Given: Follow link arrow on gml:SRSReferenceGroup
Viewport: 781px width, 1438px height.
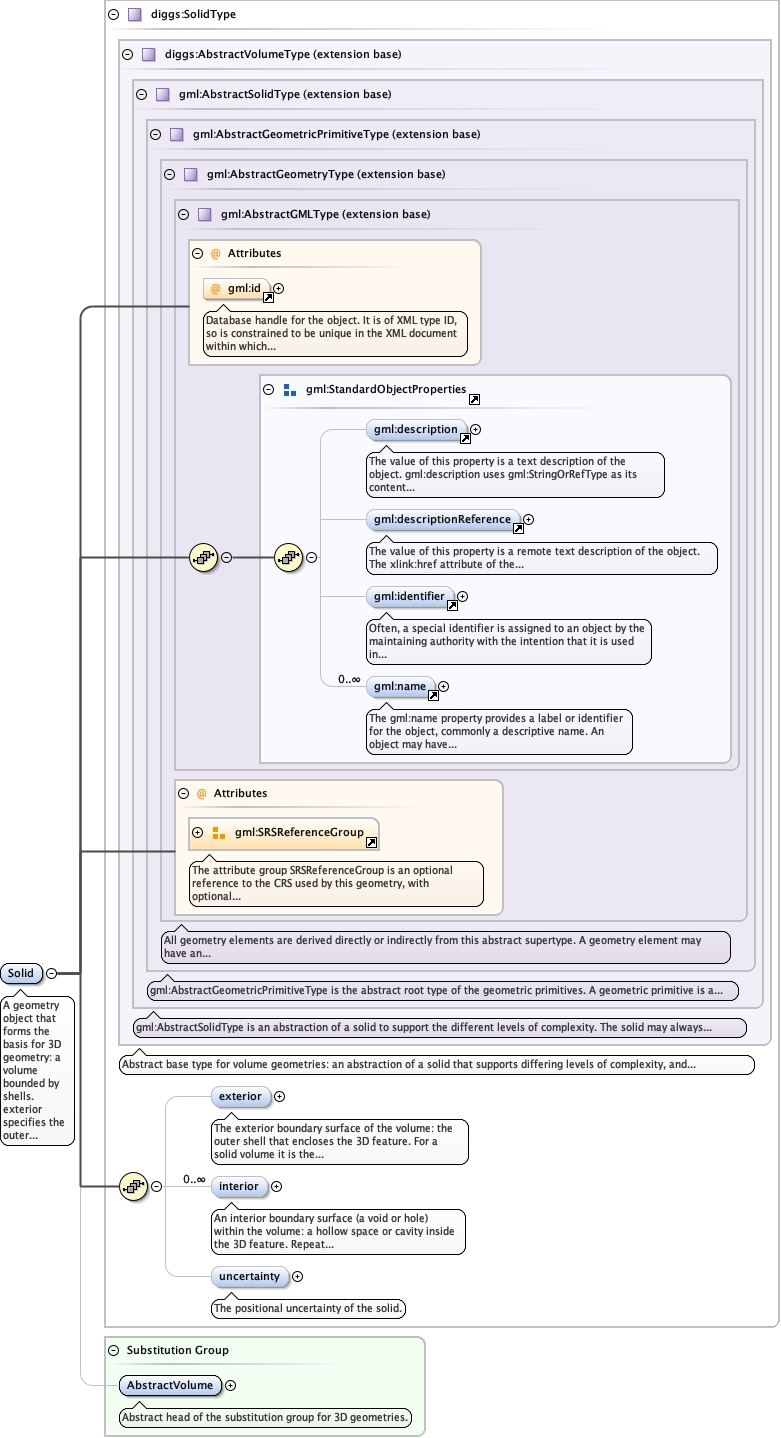Looking at the screenshot, I should pos(371,842).
